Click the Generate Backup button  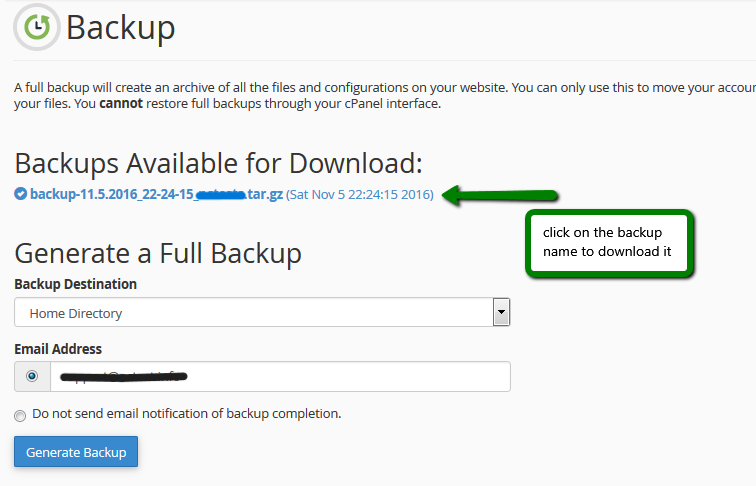coord(76,452)
